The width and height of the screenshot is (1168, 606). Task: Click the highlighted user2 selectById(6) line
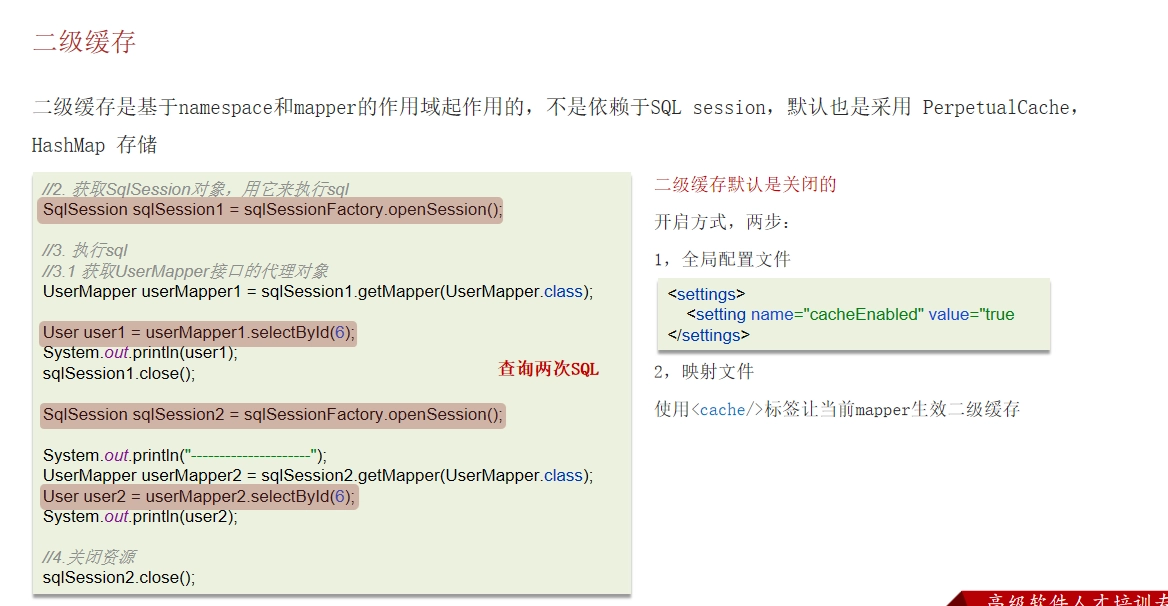[x=199, y=497]
